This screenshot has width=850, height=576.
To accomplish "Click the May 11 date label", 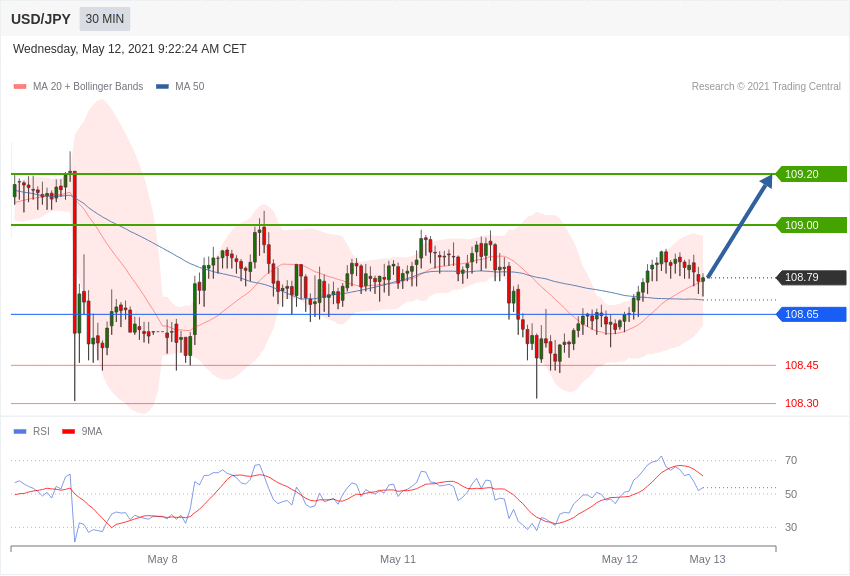I will coord(398,559).
